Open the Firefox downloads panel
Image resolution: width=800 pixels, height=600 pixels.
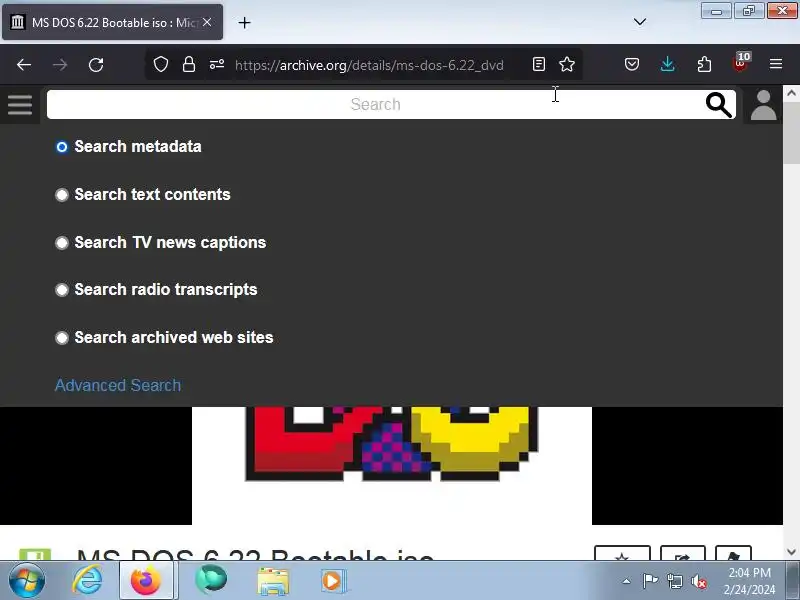[x=667, y=64]
